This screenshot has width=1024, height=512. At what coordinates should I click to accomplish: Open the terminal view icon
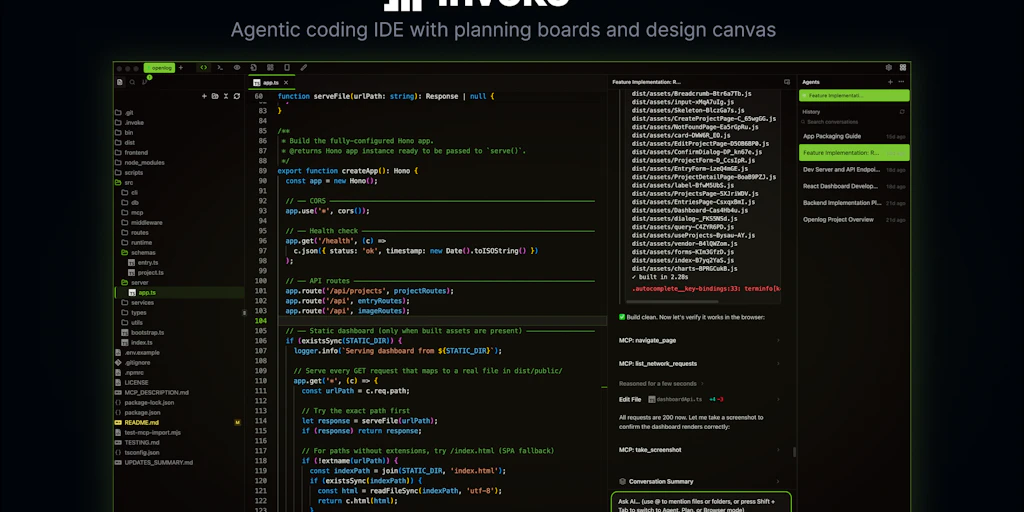click(220, 67)
